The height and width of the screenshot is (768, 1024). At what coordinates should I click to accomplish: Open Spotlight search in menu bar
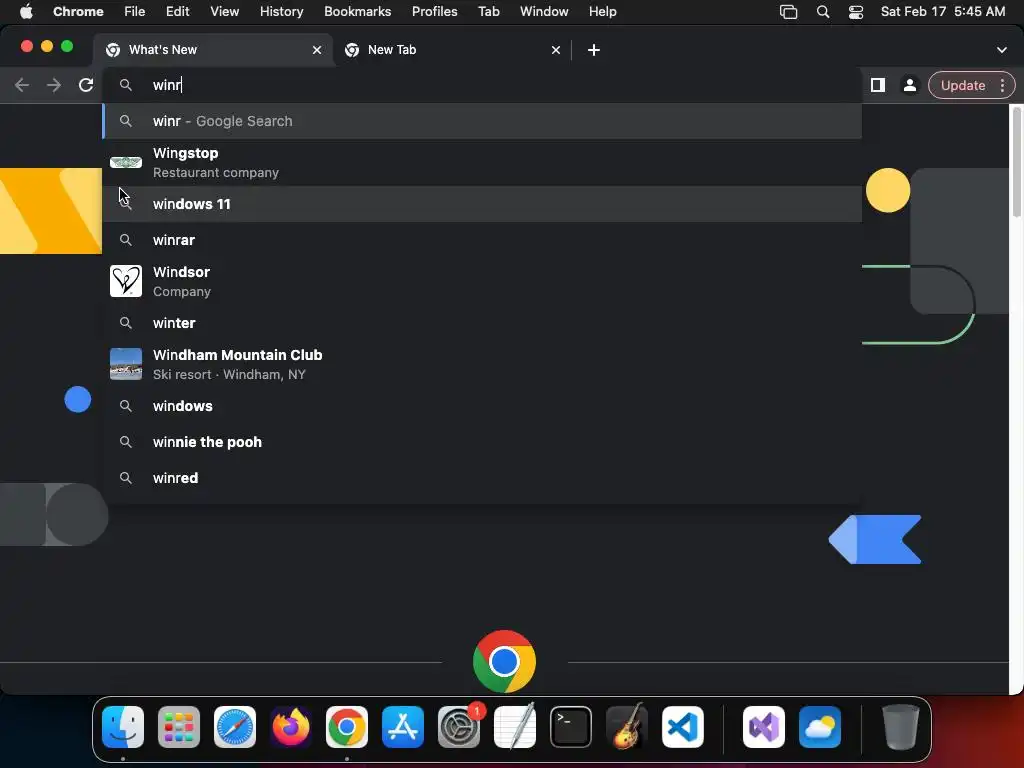click(x=823, y=12)
